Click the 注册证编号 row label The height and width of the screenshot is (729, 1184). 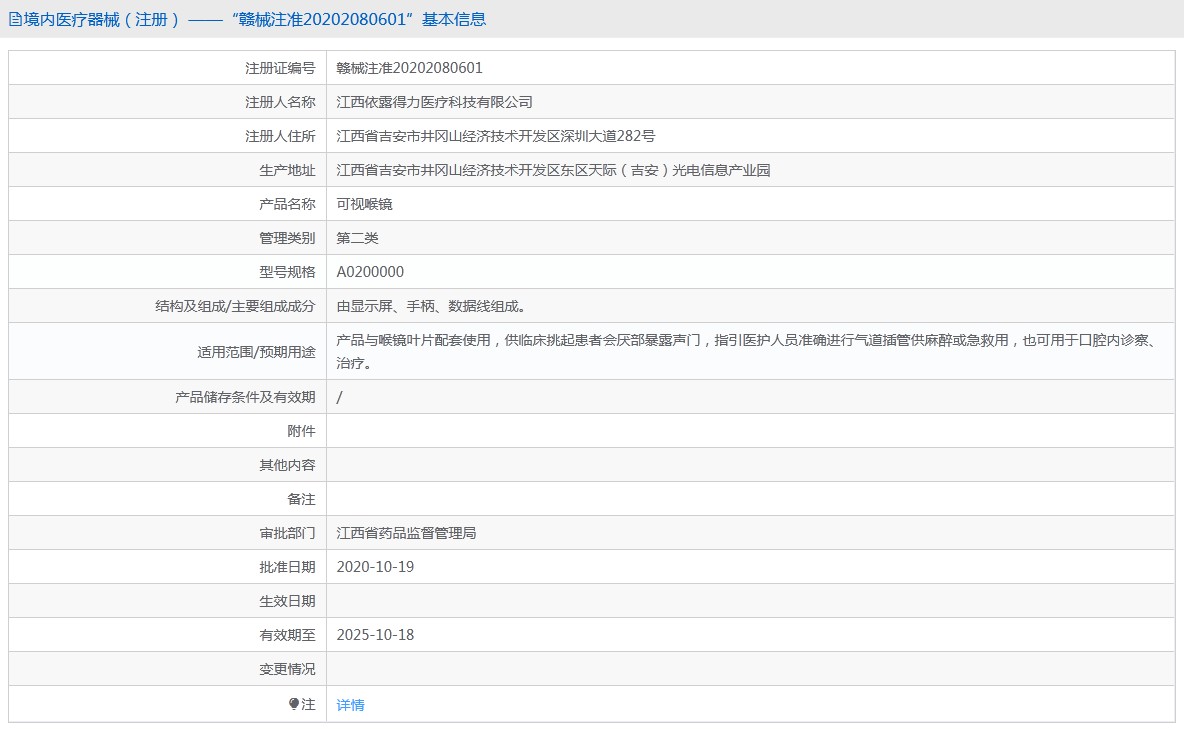(x=280, y=68)
